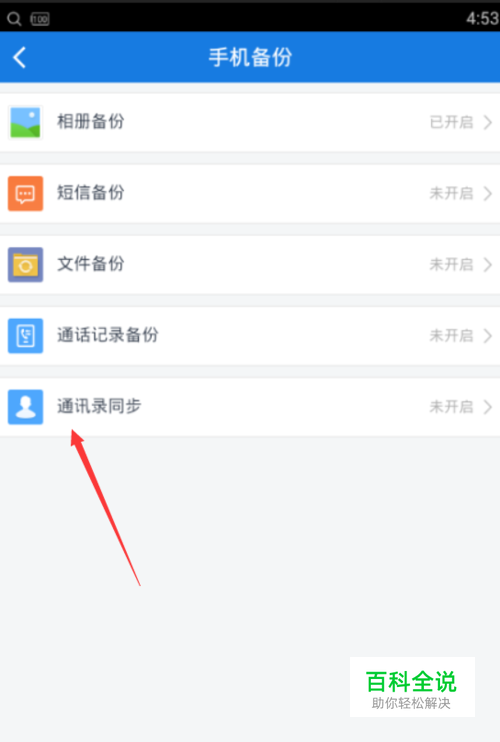
Task: Tap the search icon in status bar
Action: click(14, 19)
